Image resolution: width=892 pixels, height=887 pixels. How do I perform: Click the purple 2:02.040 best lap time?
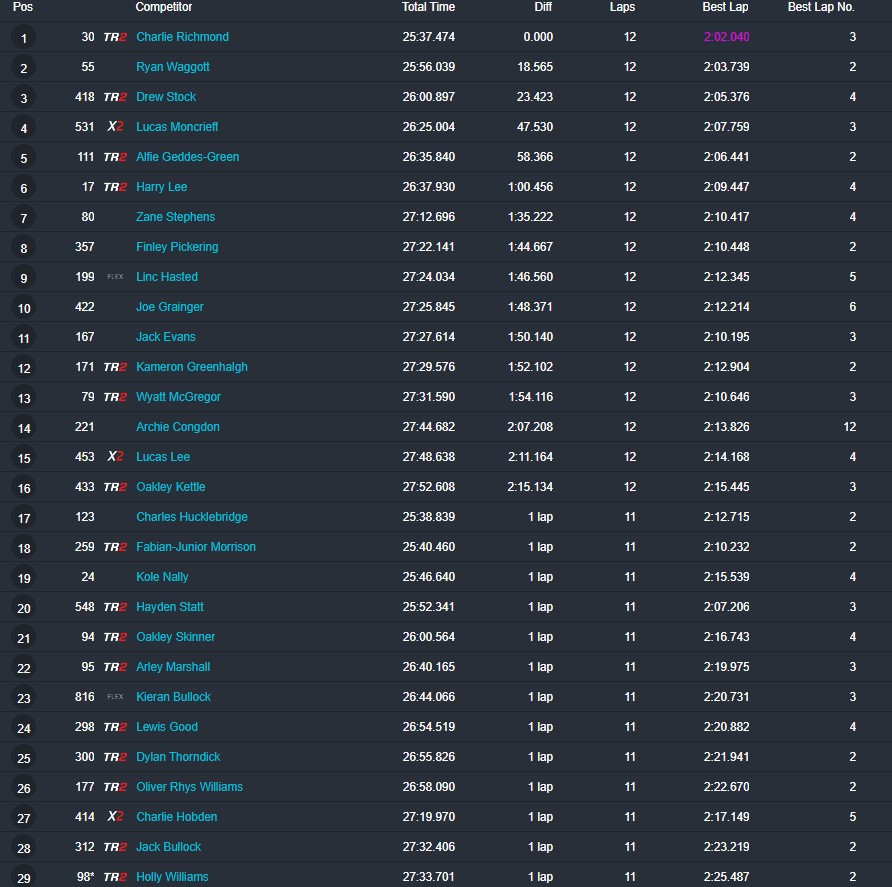tap(725, 37)
